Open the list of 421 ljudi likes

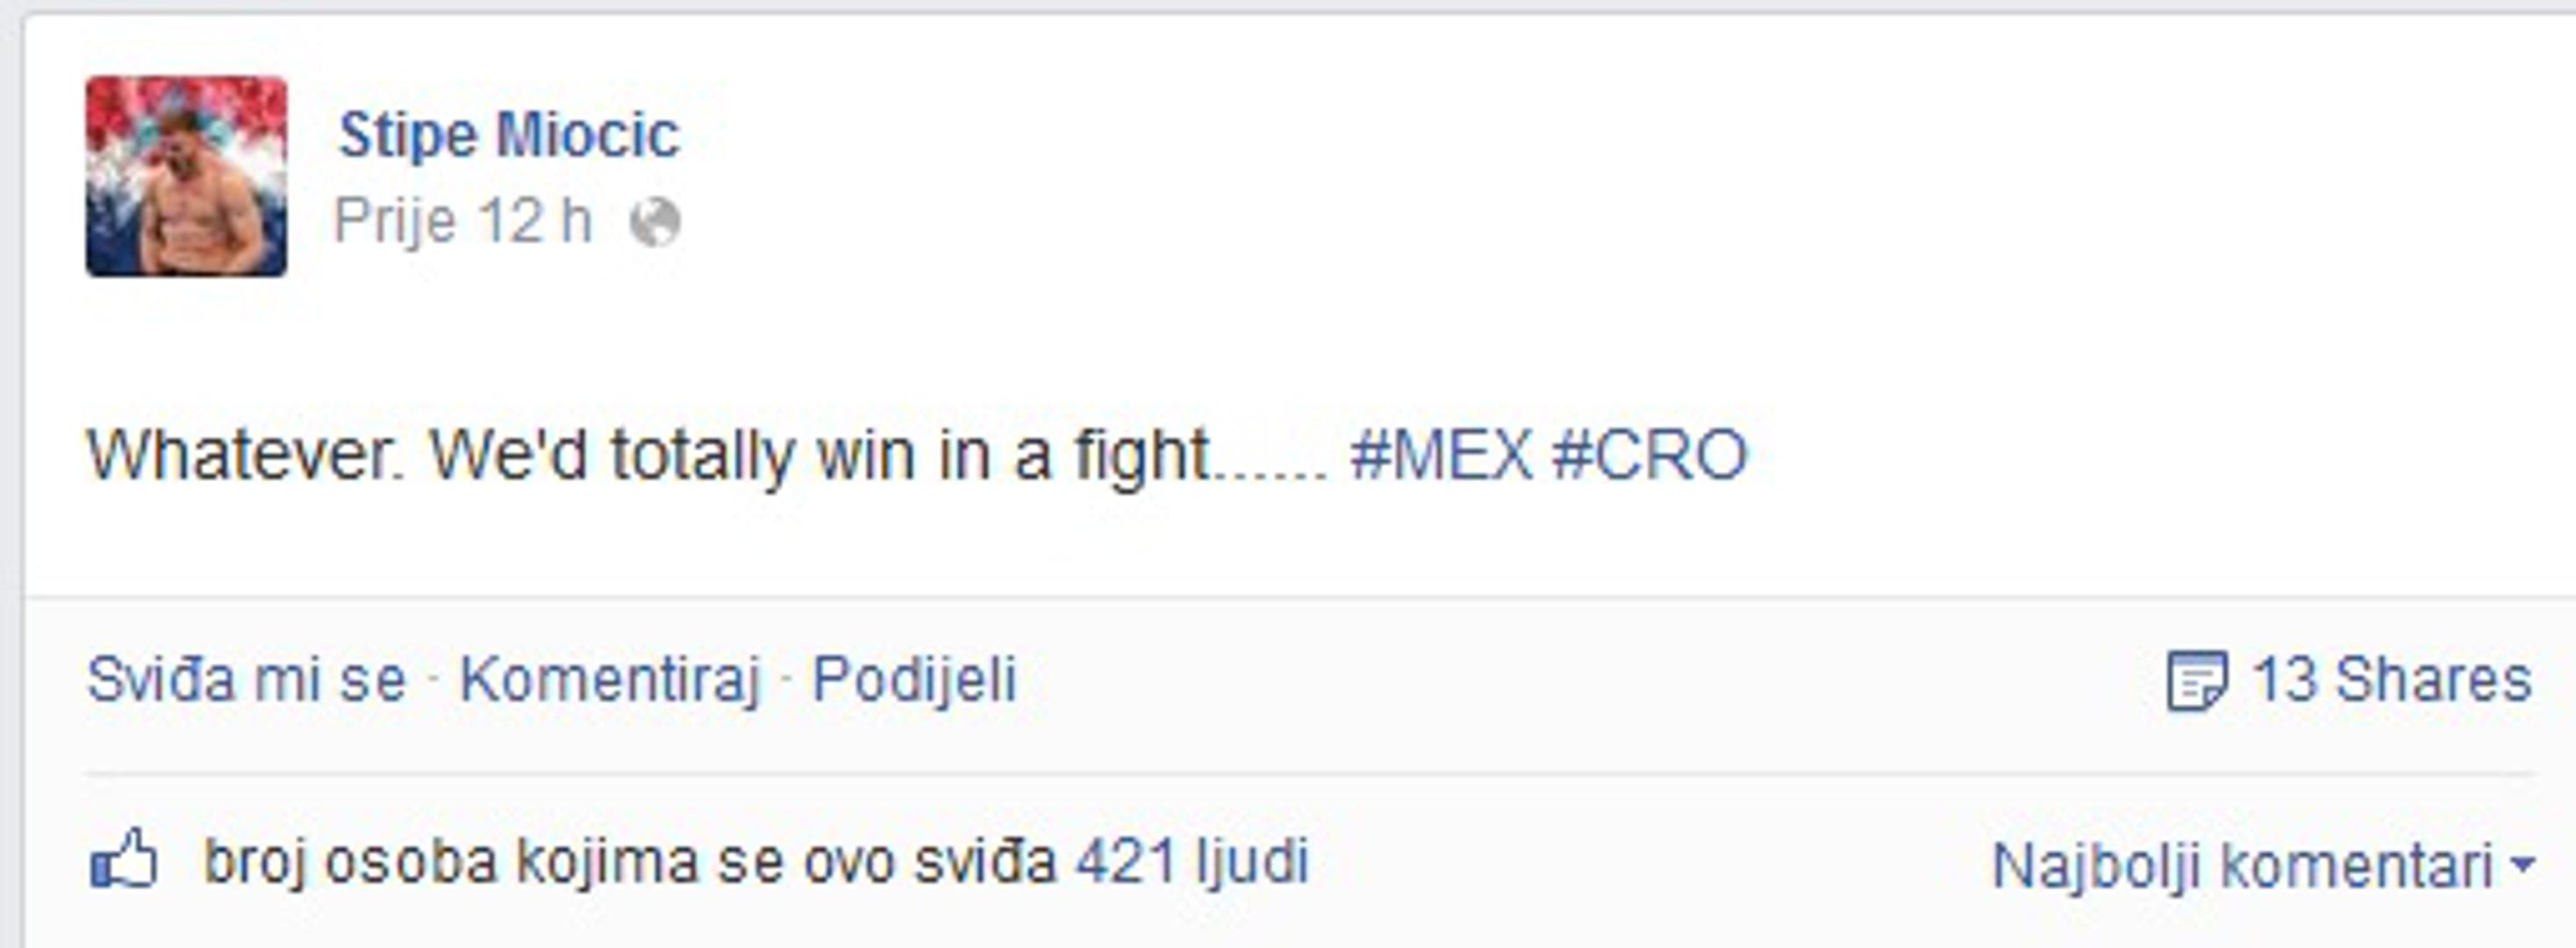coord(1192,861)
